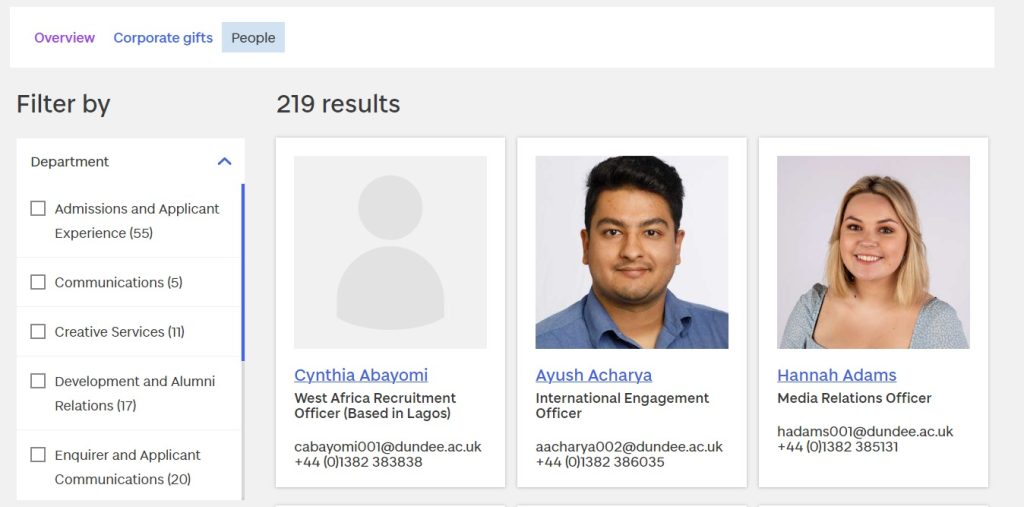Tick the Communications (5) checkbox

[x=38, y=283]
